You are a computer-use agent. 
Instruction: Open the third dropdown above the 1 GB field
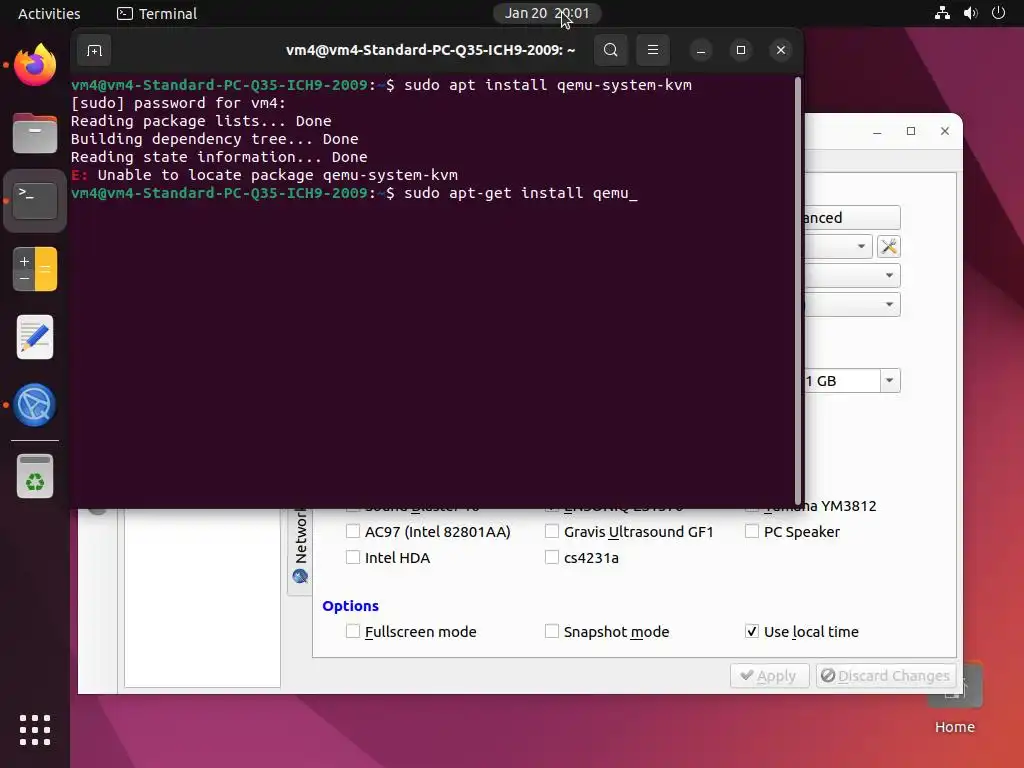(889, 304)
